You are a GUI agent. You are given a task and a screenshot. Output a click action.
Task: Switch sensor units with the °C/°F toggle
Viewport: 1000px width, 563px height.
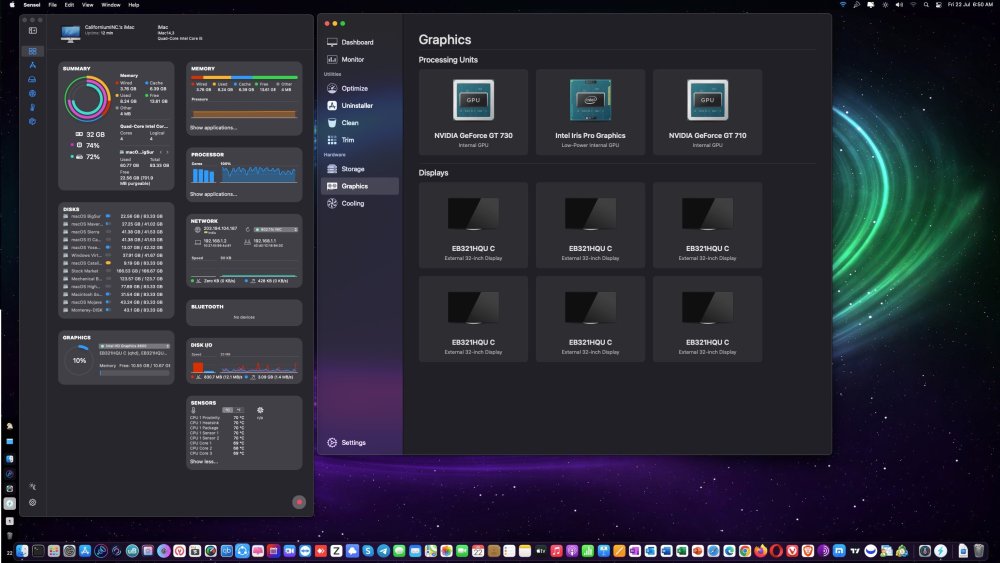[233, 410]
